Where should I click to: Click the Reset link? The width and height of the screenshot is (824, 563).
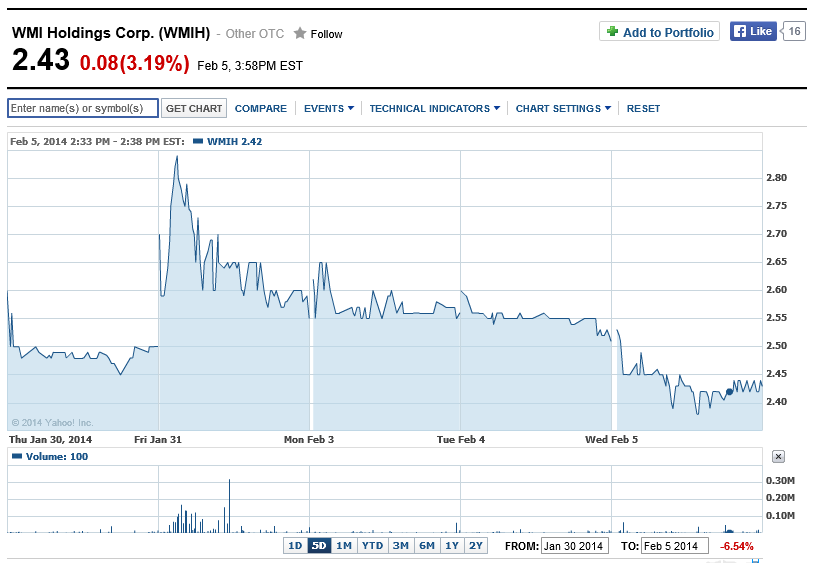coord(643,108)
